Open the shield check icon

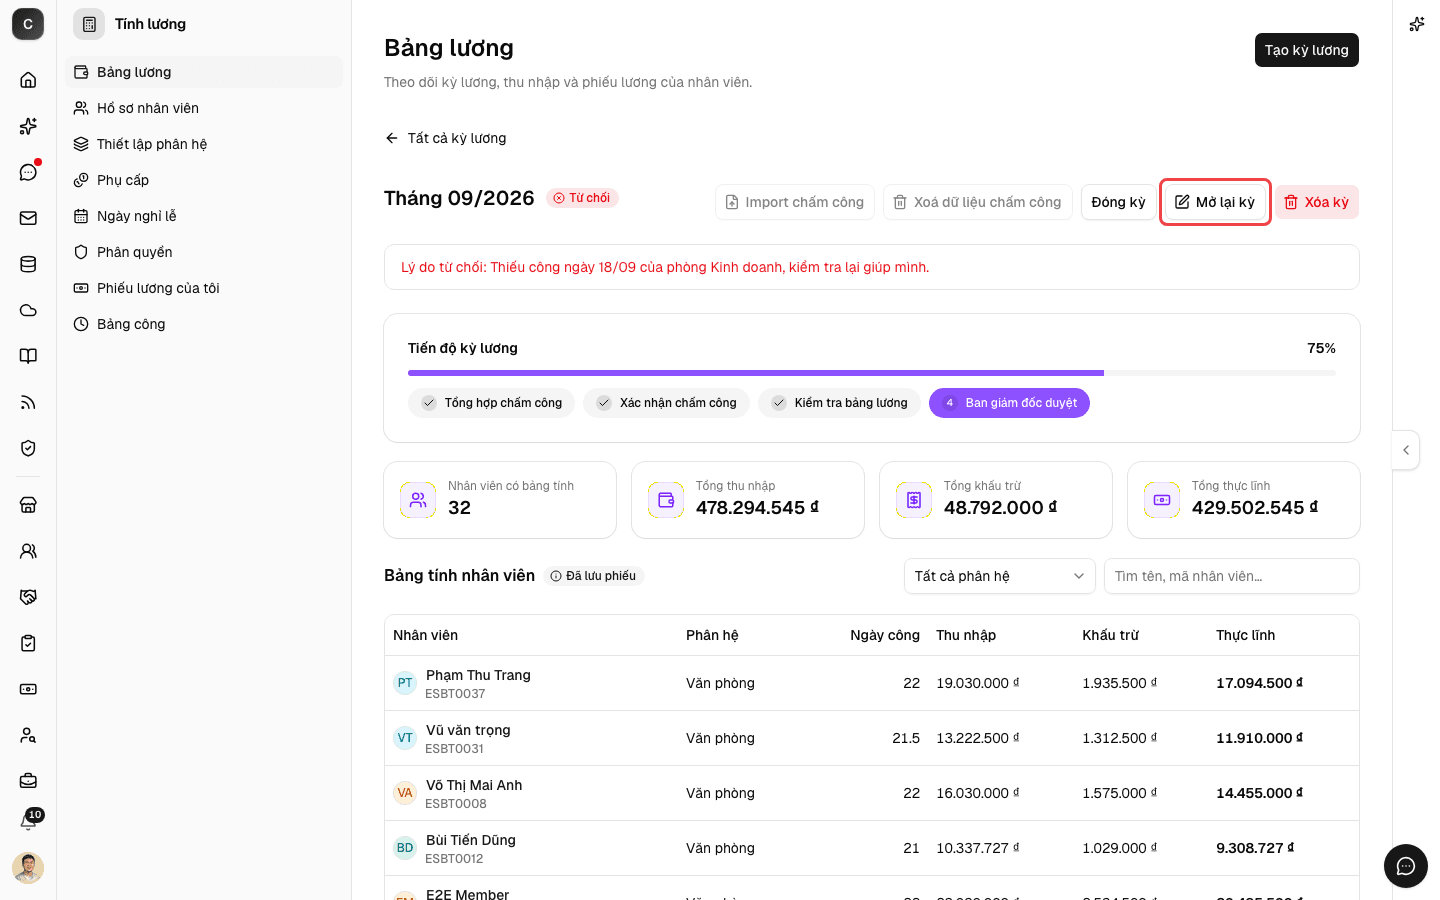[x=28, y=448]
